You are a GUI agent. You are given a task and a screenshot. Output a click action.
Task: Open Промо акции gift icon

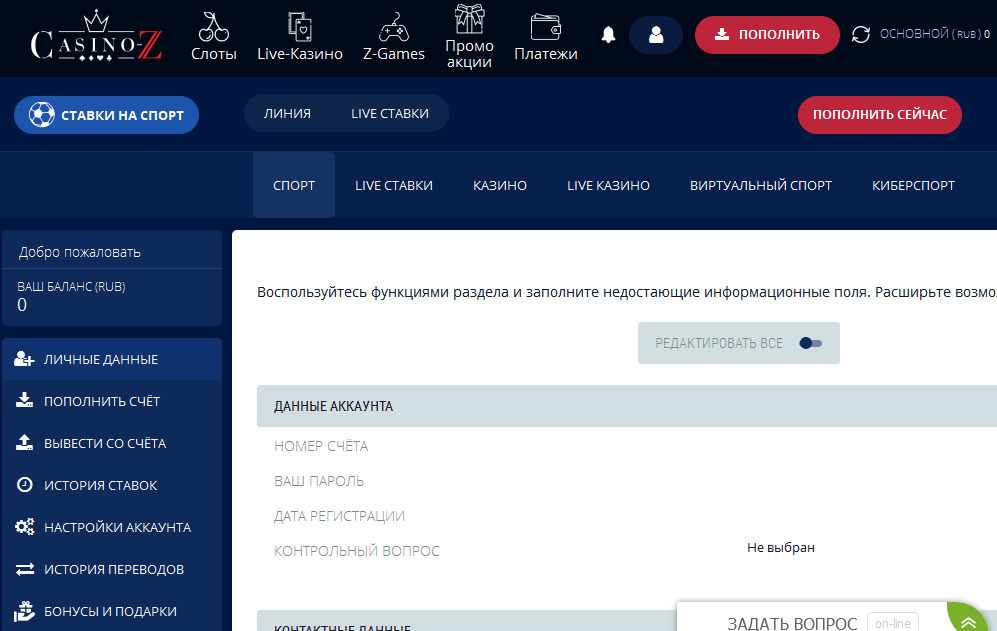click(x=469, y=19)
